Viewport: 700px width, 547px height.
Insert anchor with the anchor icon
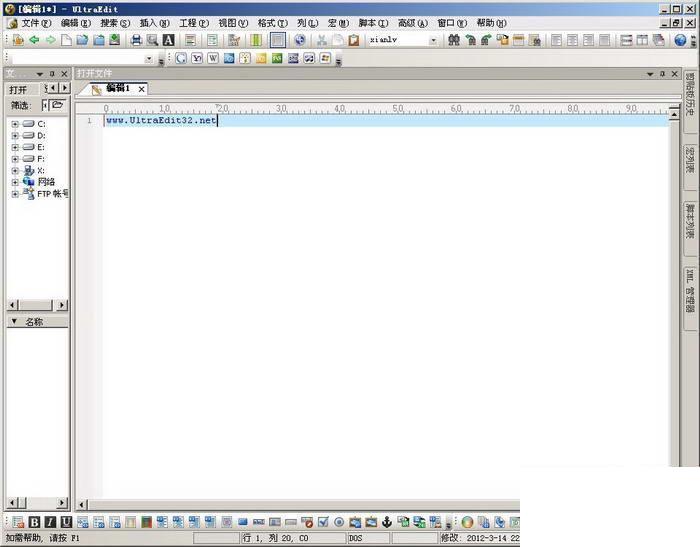[387, 522]
